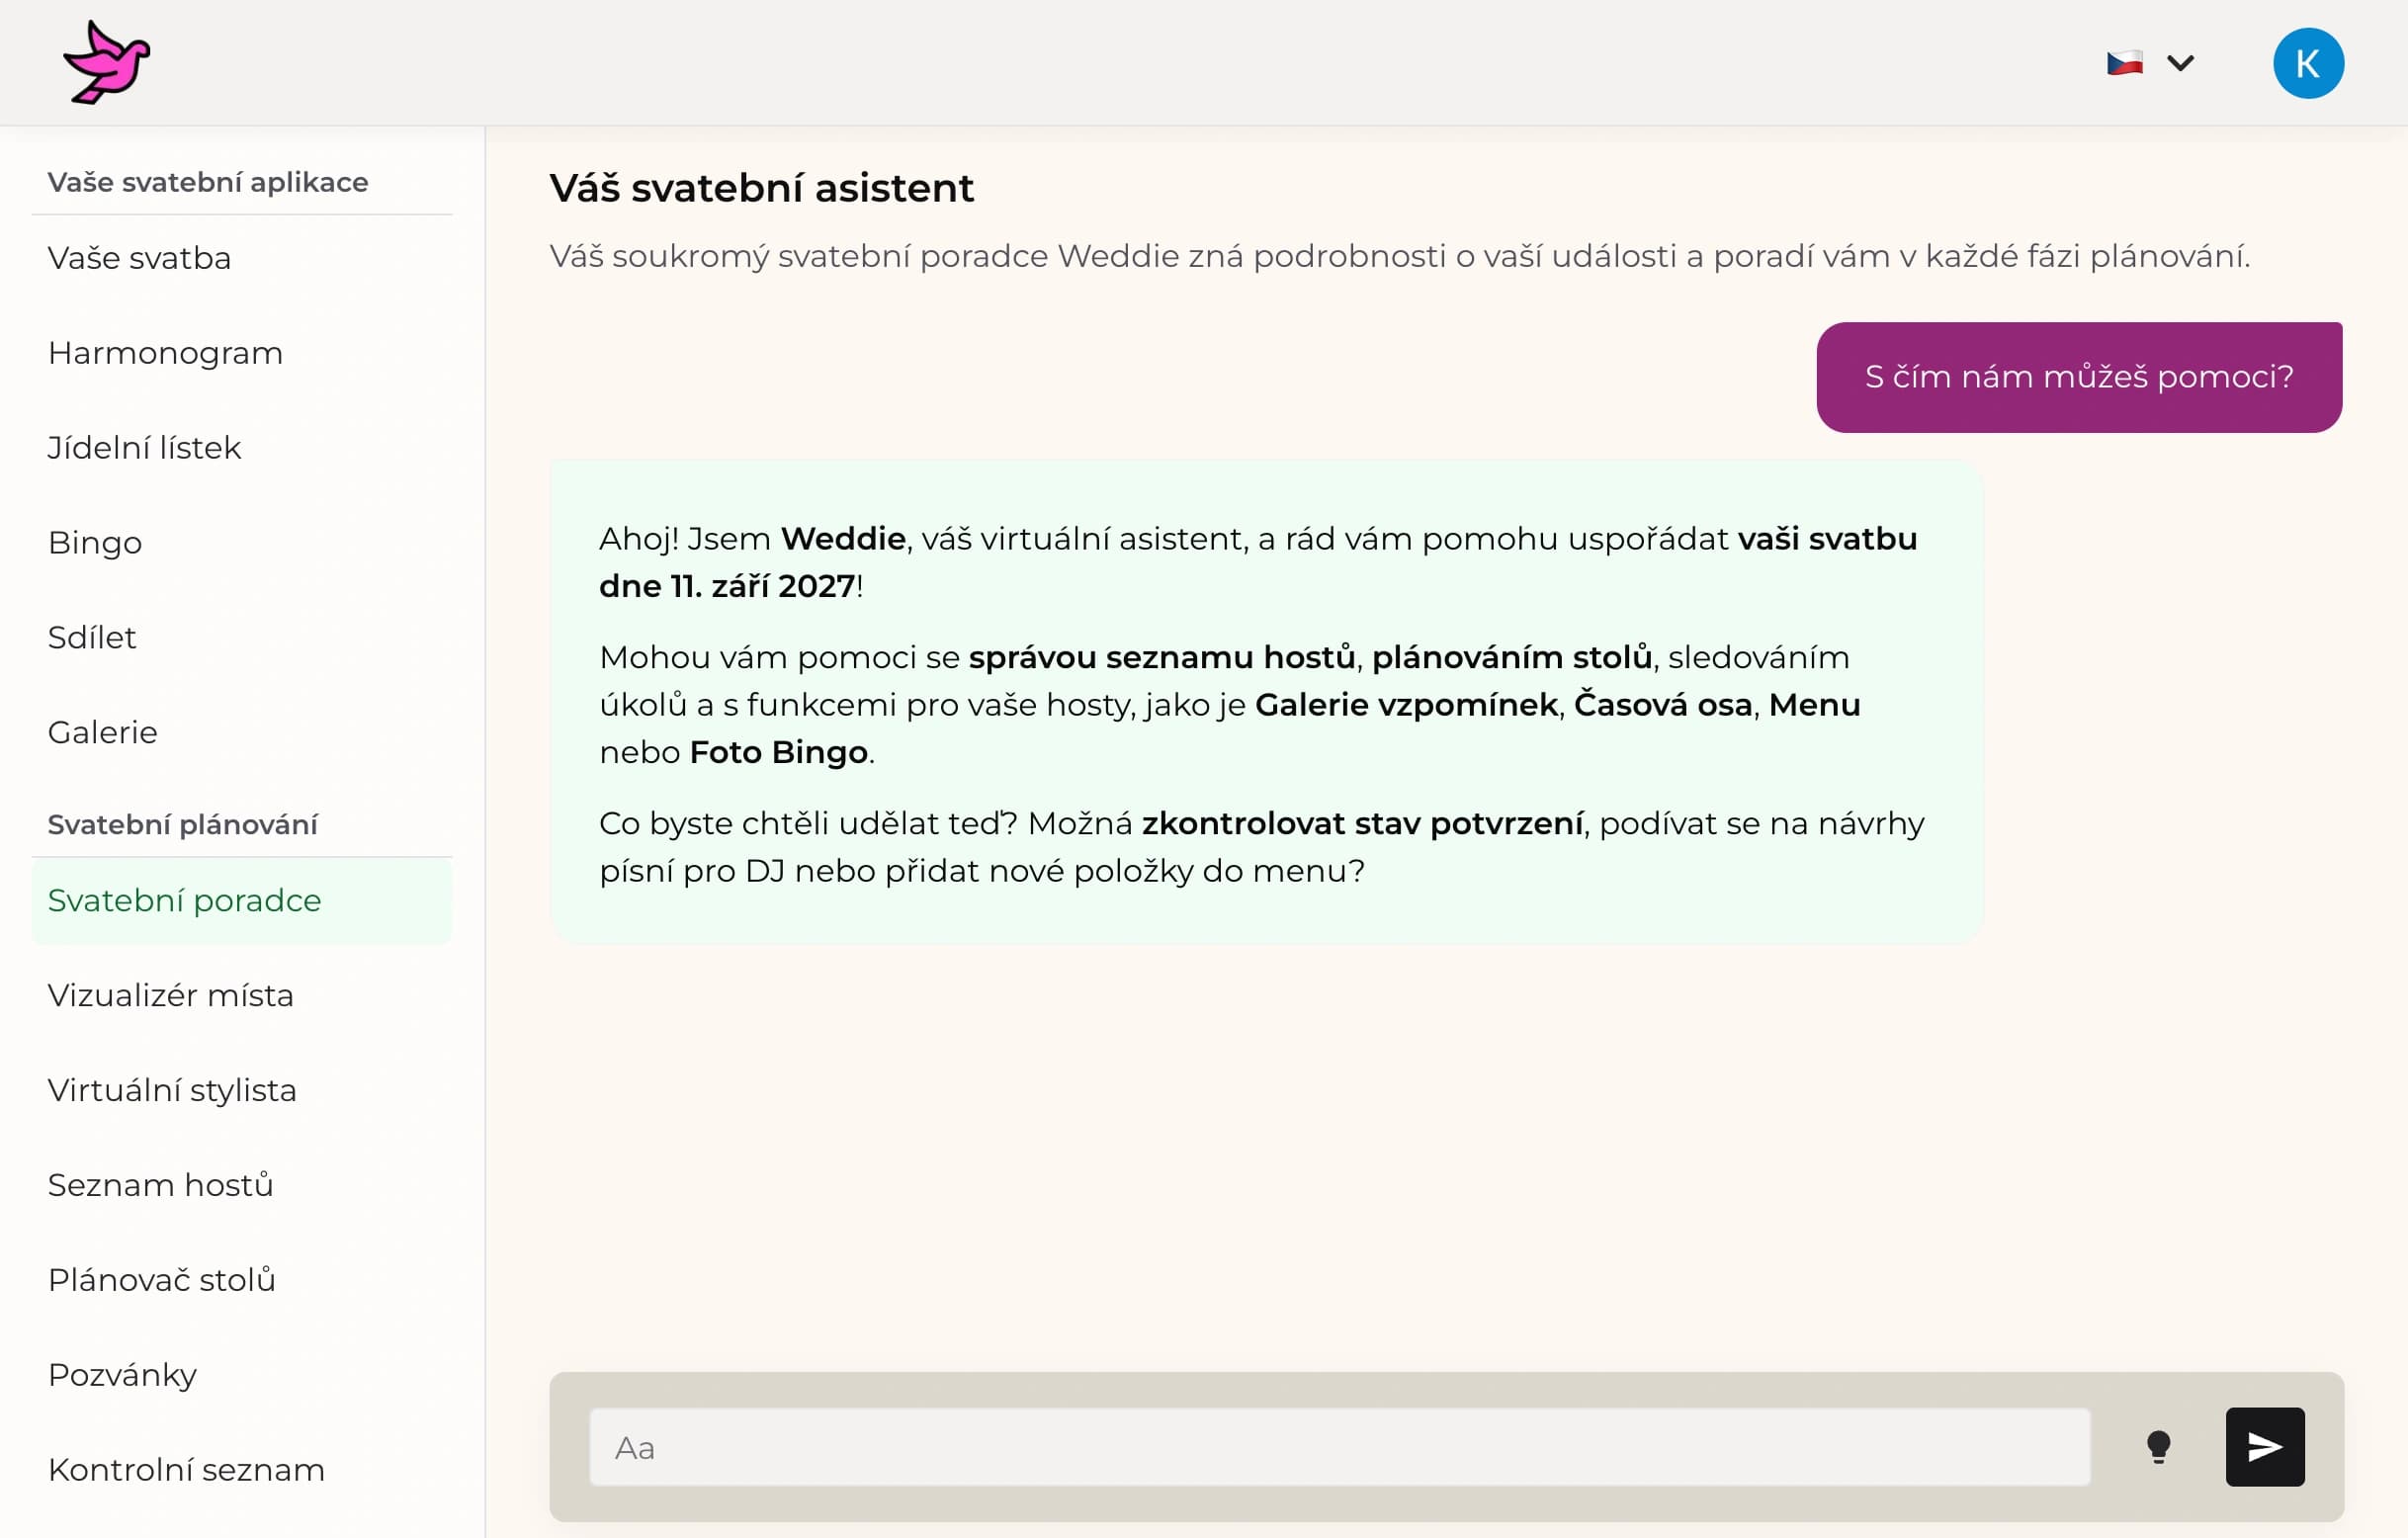The image size is (2408, 1538).
Task: Open Seznam hostů
Action: point(160,1185)
